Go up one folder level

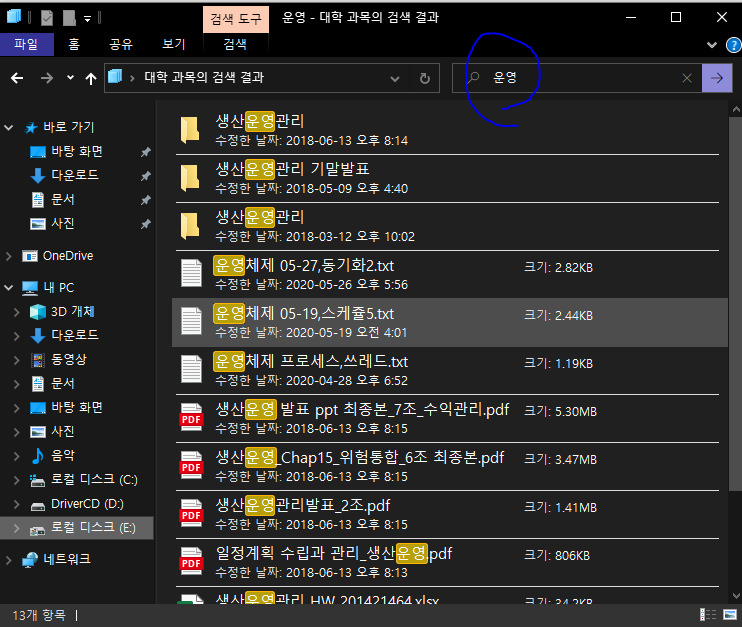coord(91,78)
